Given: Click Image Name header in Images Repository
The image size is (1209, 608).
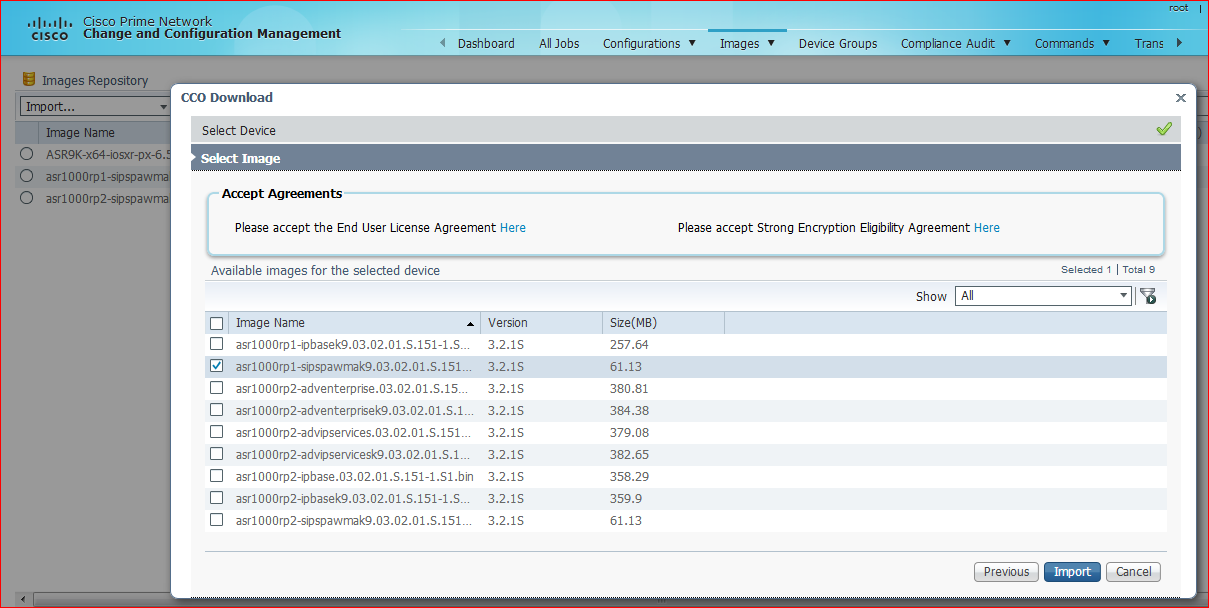Looking at the screenshot, I should [80, 132].
